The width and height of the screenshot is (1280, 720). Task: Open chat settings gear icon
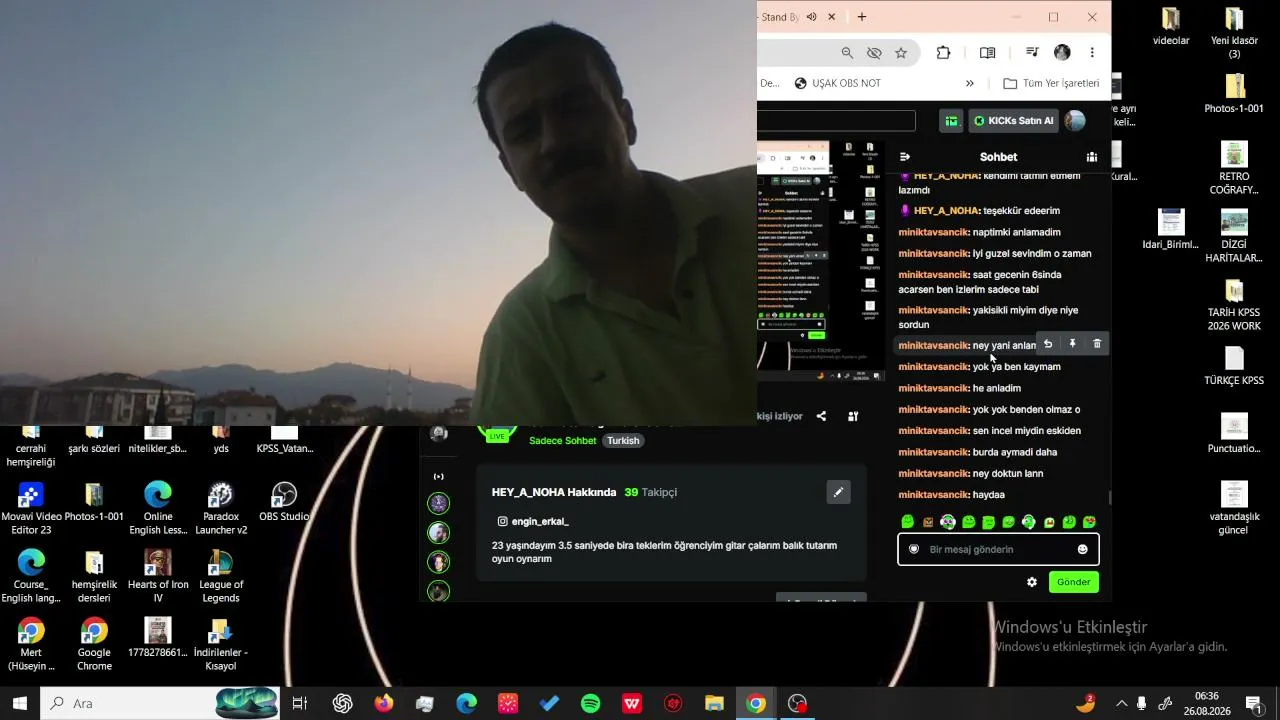(1032, 582)
